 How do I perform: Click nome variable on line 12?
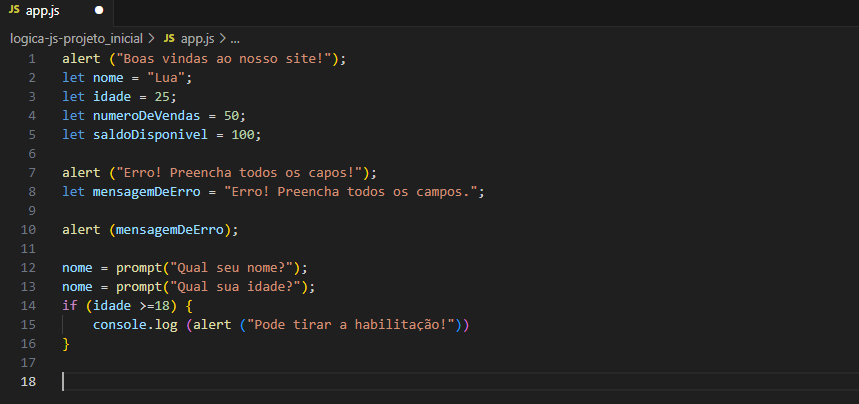[77, 268]
